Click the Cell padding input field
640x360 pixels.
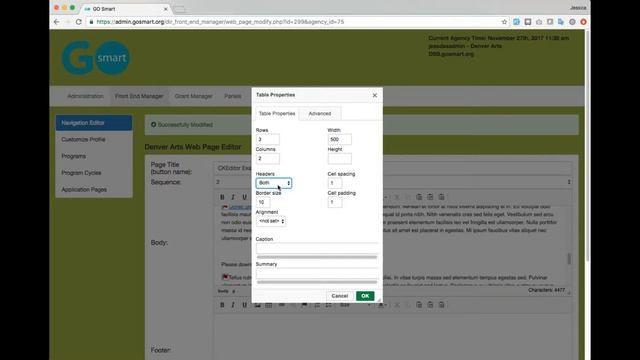coord(335,202)
